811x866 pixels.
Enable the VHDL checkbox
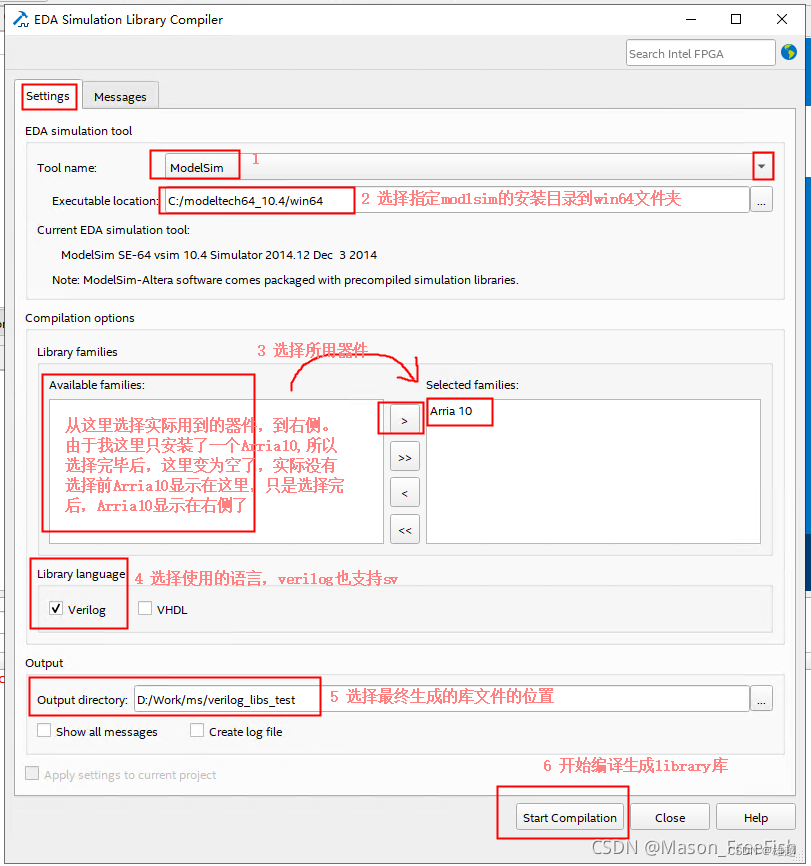(145, 609)
